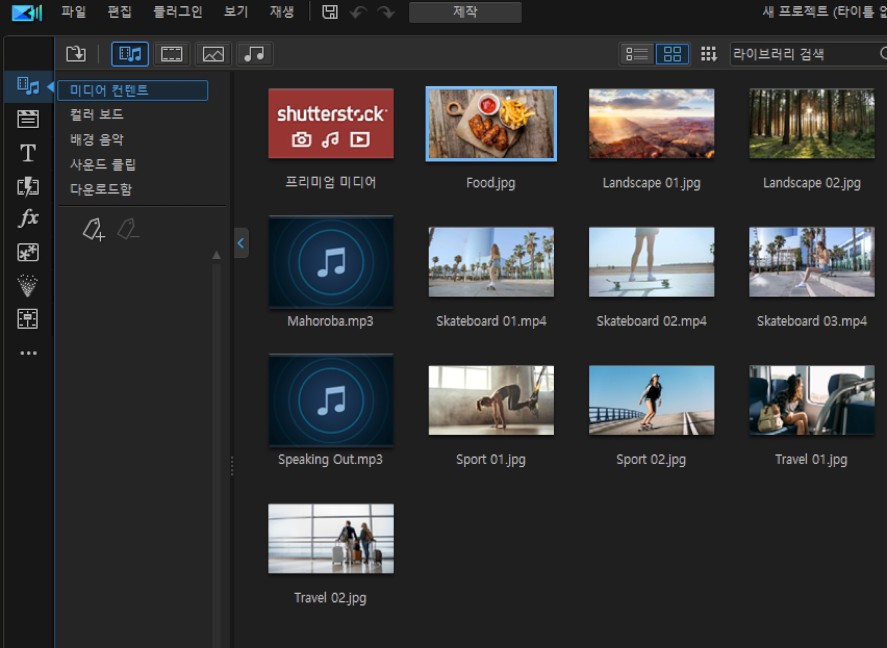Click the tag list scroll-up arrow
The height and width of the screenshot is (648, 887).
pyautogui.click(x=216, y=256)
